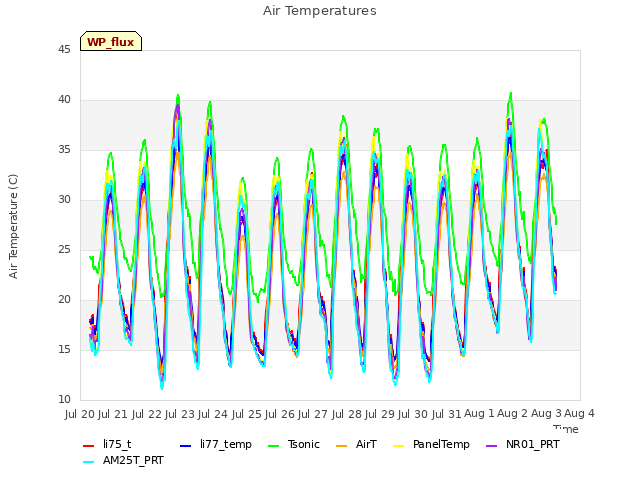Click the PanelTemp yellow legend marker

pyautogui.click(x=398, y=446)
